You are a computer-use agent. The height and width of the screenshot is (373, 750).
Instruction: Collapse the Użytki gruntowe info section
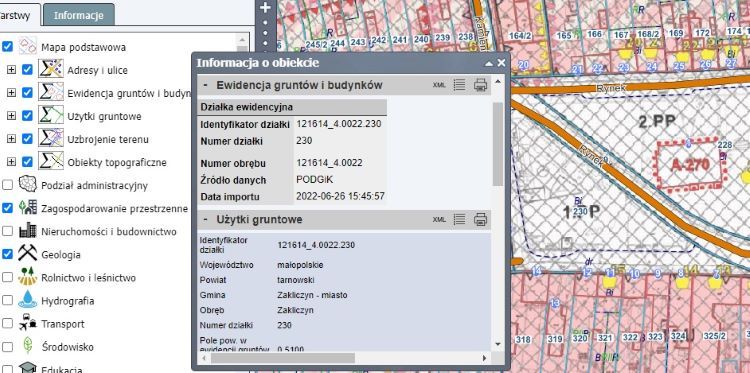pos(206,219)
